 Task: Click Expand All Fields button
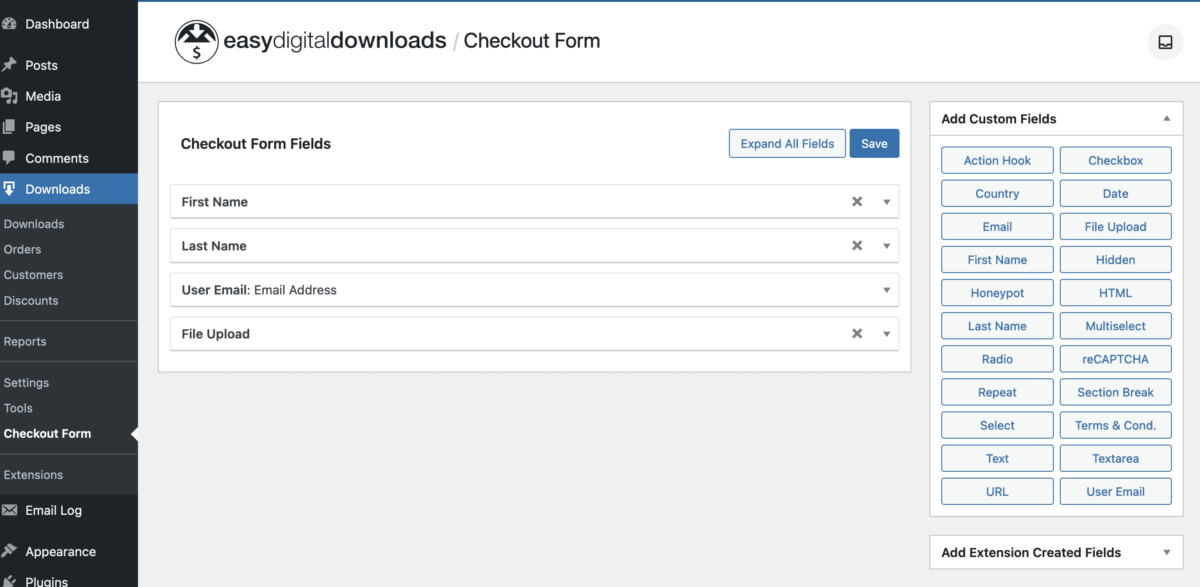(787, 143)
